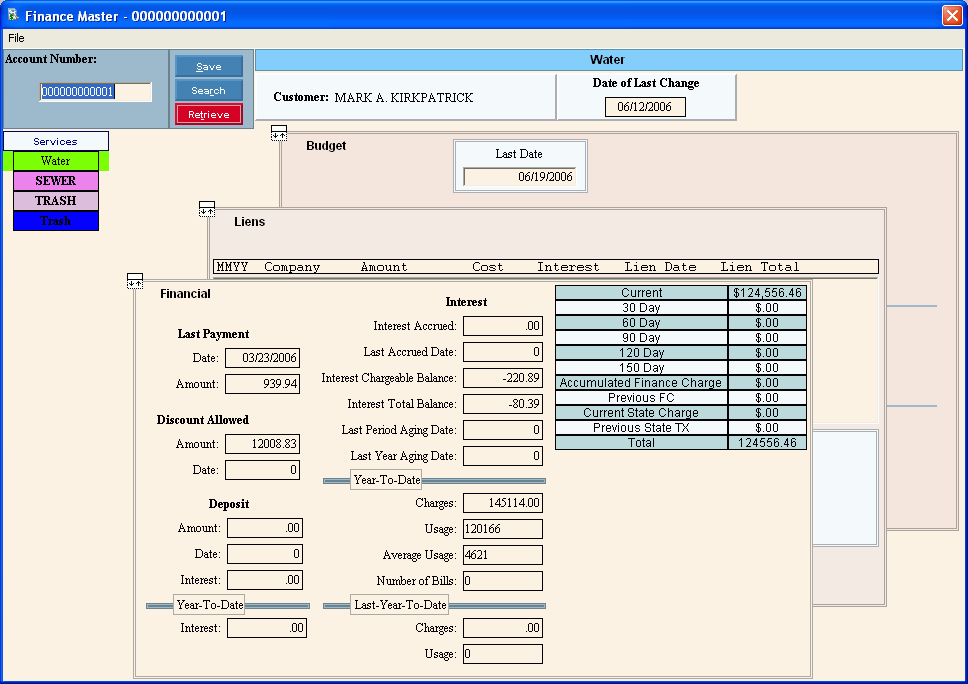Click the 60 Day row label

tap(641, 323)
